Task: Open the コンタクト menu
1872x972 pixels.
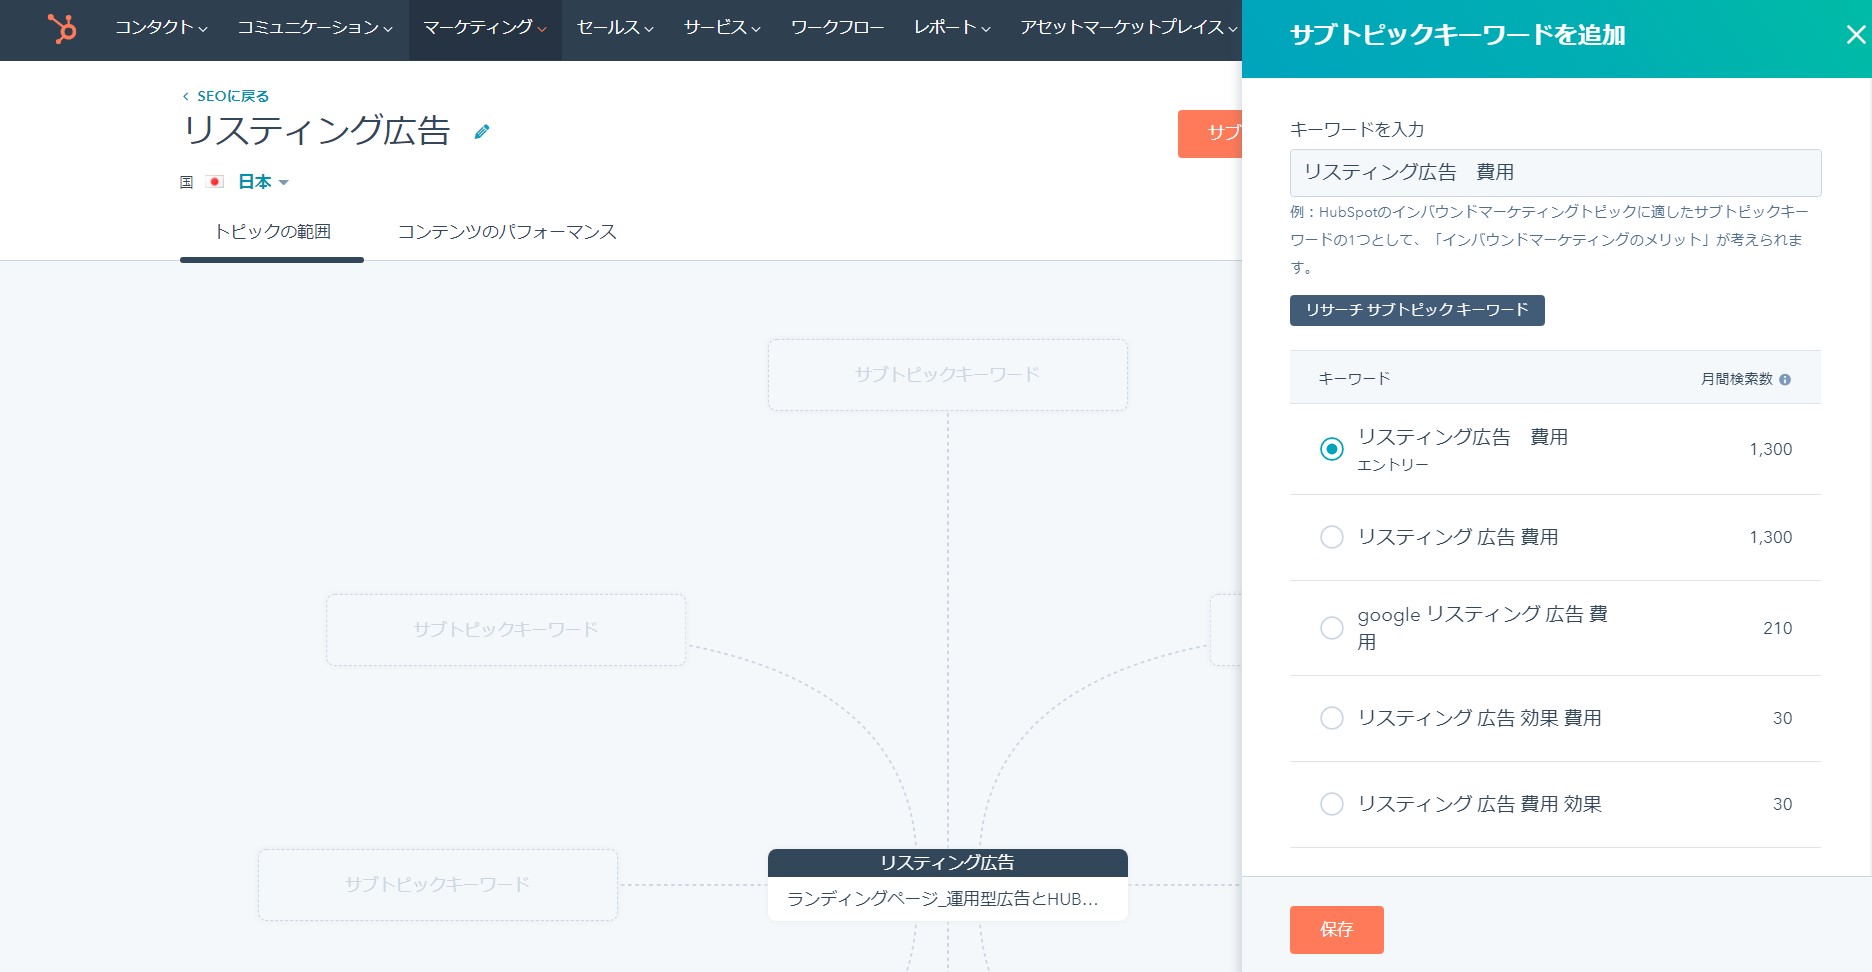Action: [161, 28]
